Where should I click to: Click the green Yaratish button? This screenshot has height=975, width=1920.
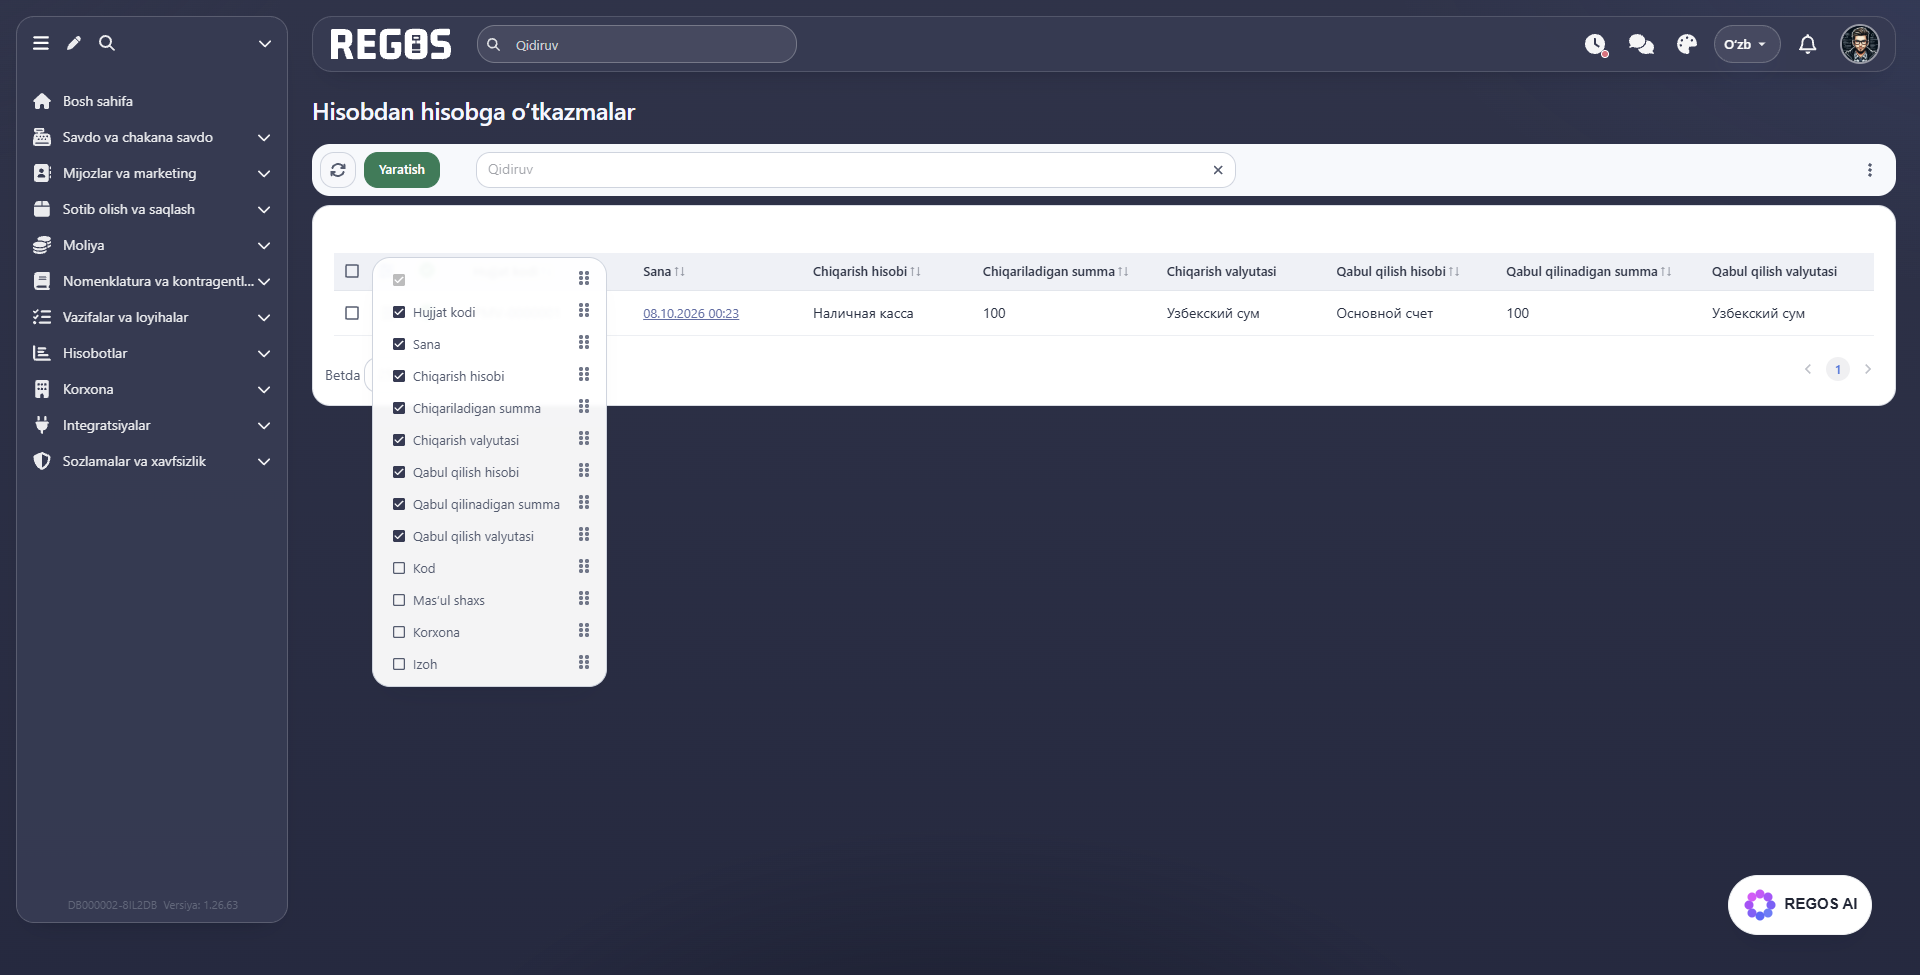[402, 170]
